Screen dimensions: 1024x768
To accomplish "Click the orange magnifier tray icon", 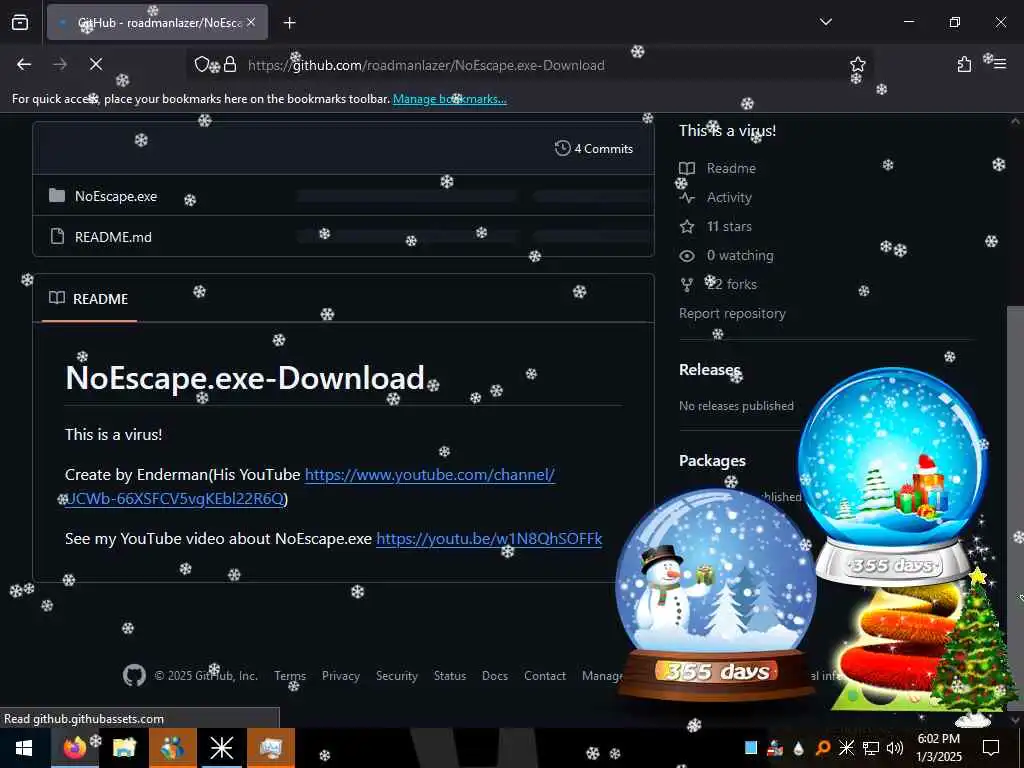I will pyautogui.click(x=823, y=748).
